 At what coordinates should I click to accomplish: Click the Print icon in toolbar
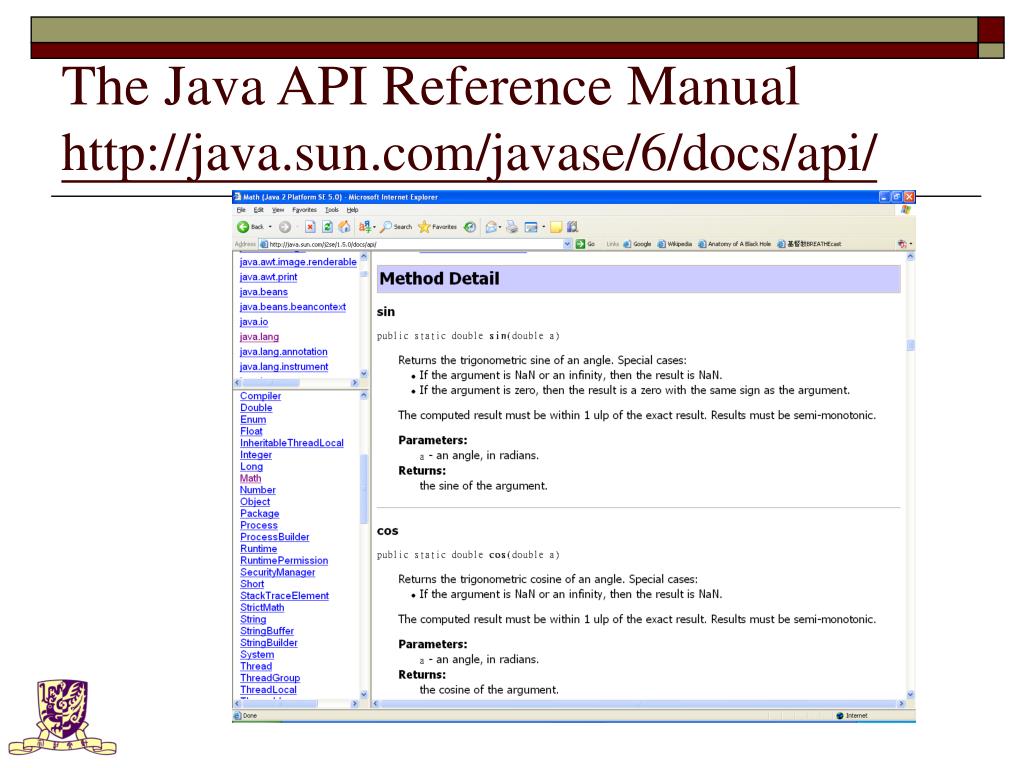click(x=512, y=227)
